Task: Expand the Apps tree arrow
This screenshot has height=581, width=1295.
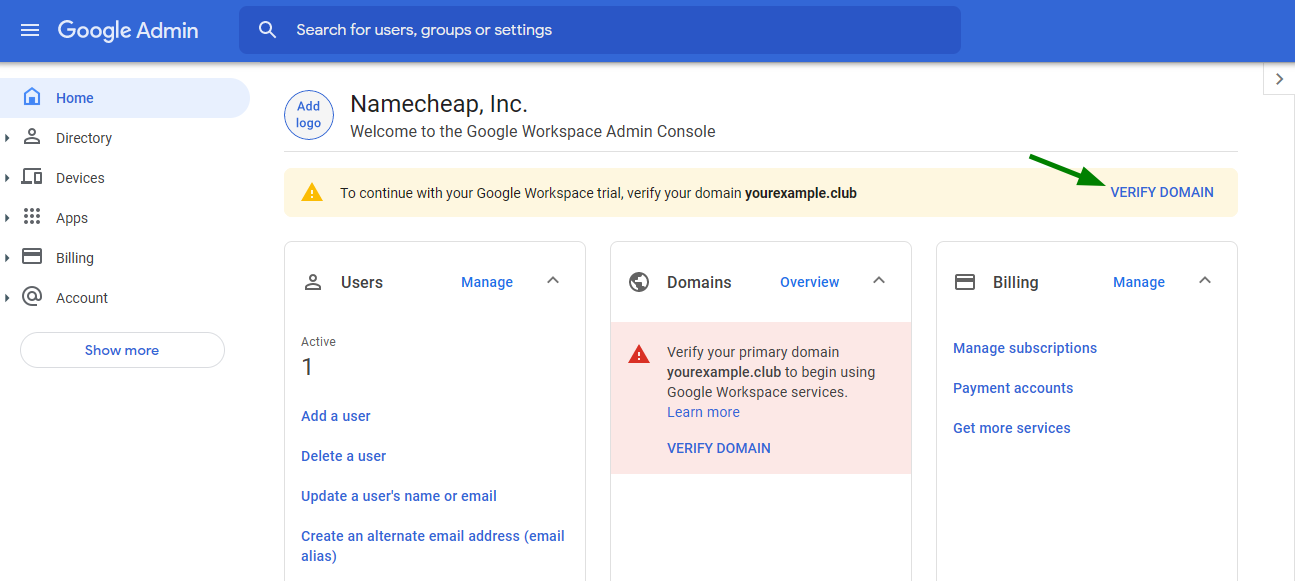Action: 8,218
